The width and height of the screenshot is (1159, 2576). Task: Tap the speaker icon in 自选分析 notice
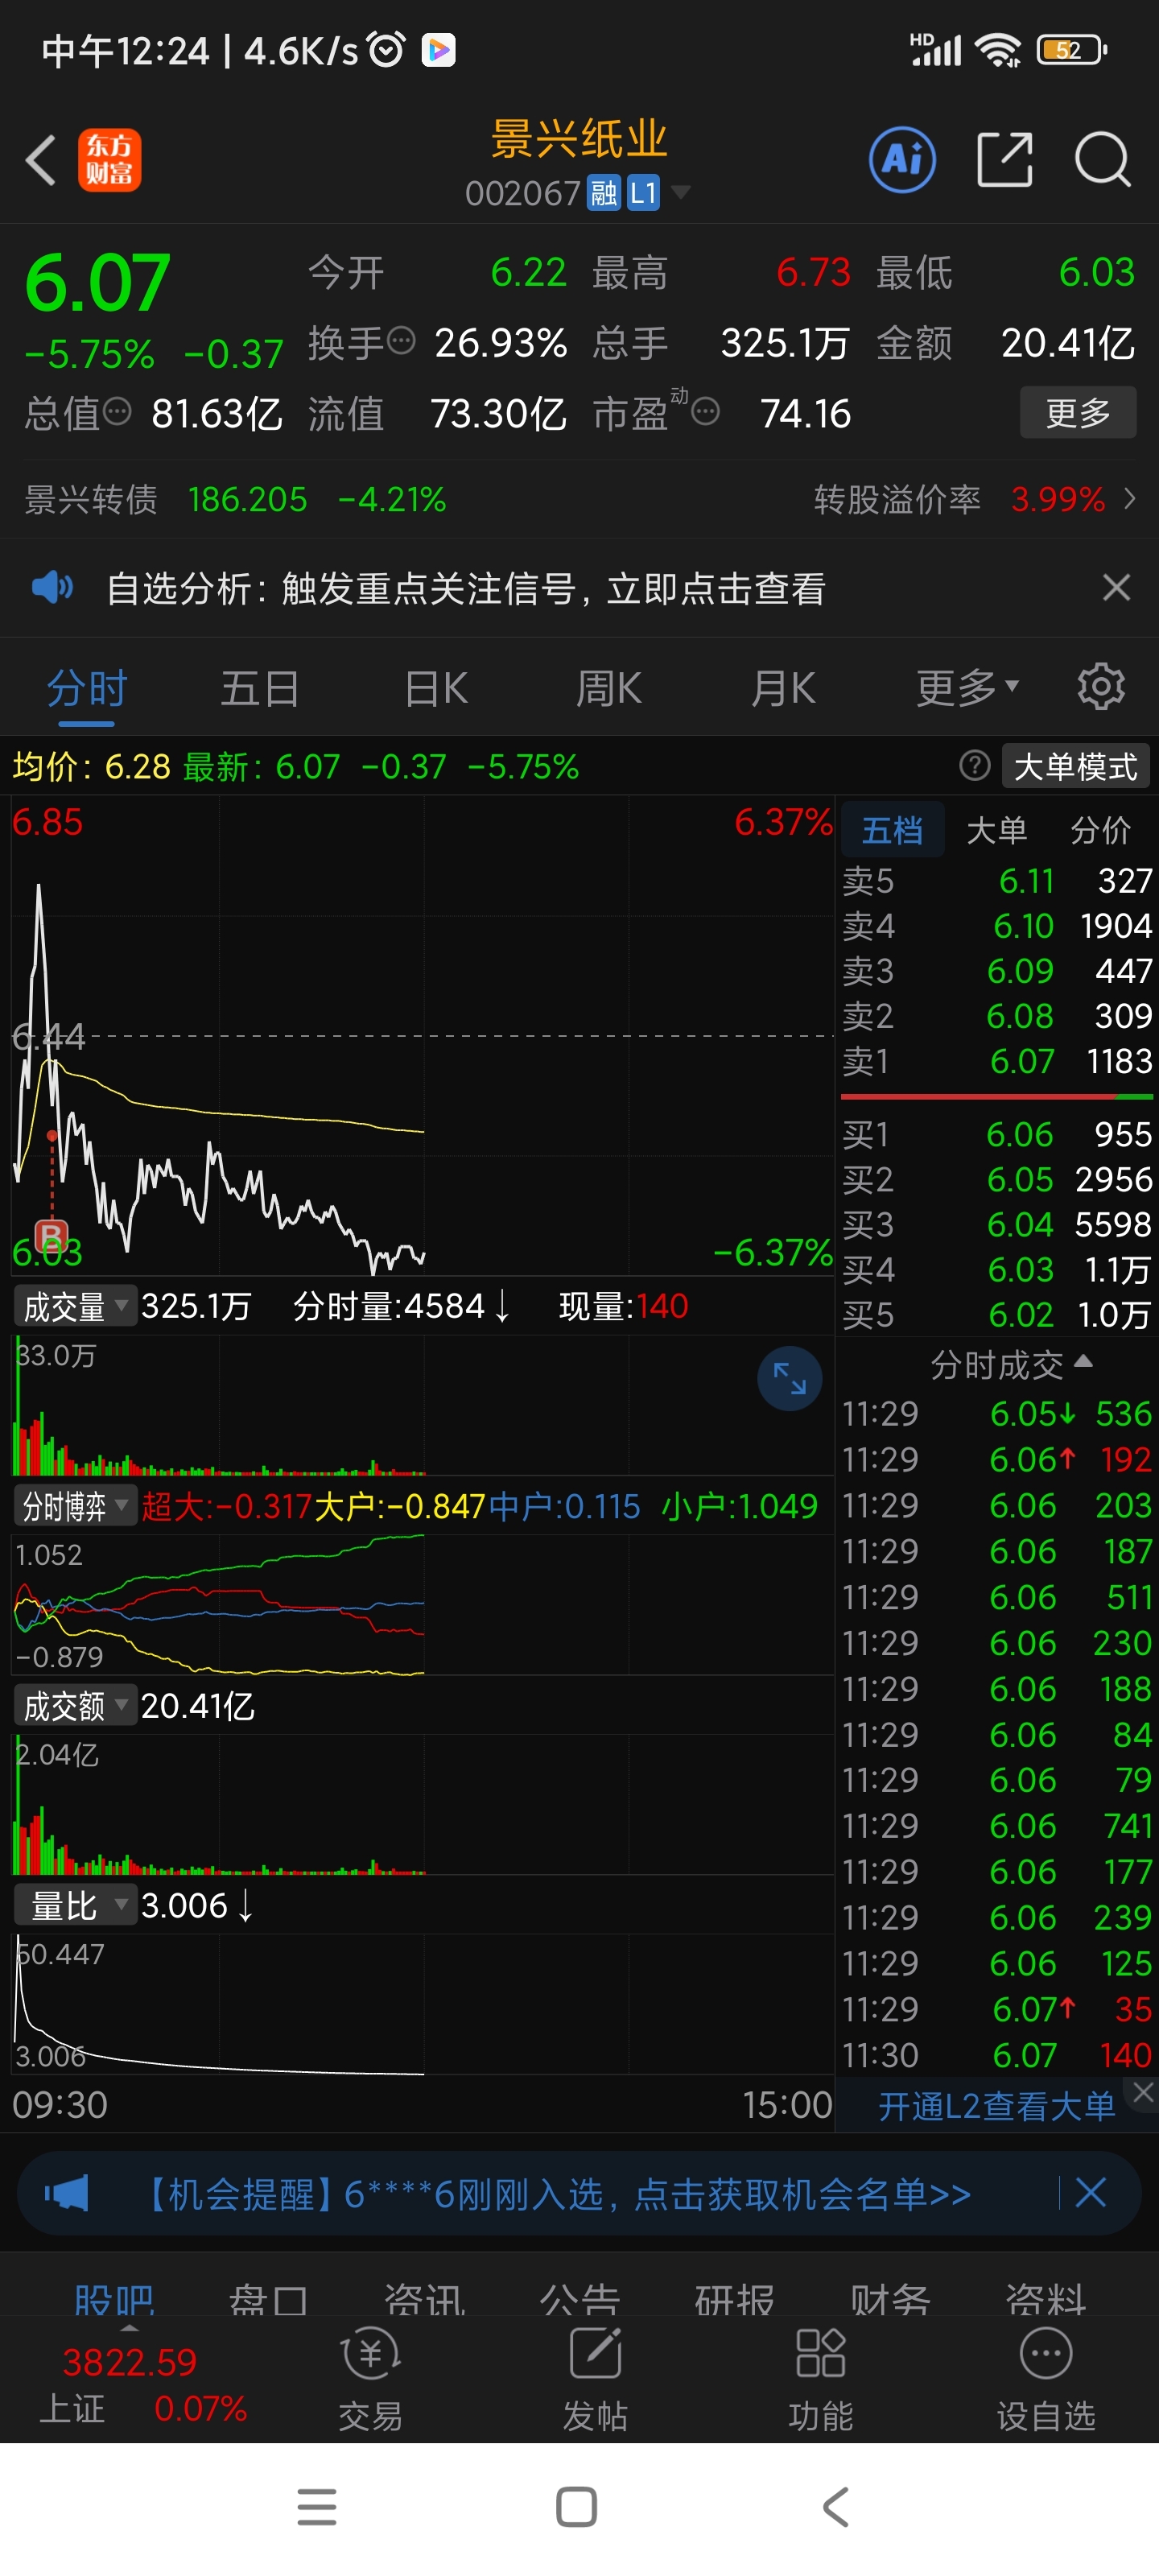[52, 587]
